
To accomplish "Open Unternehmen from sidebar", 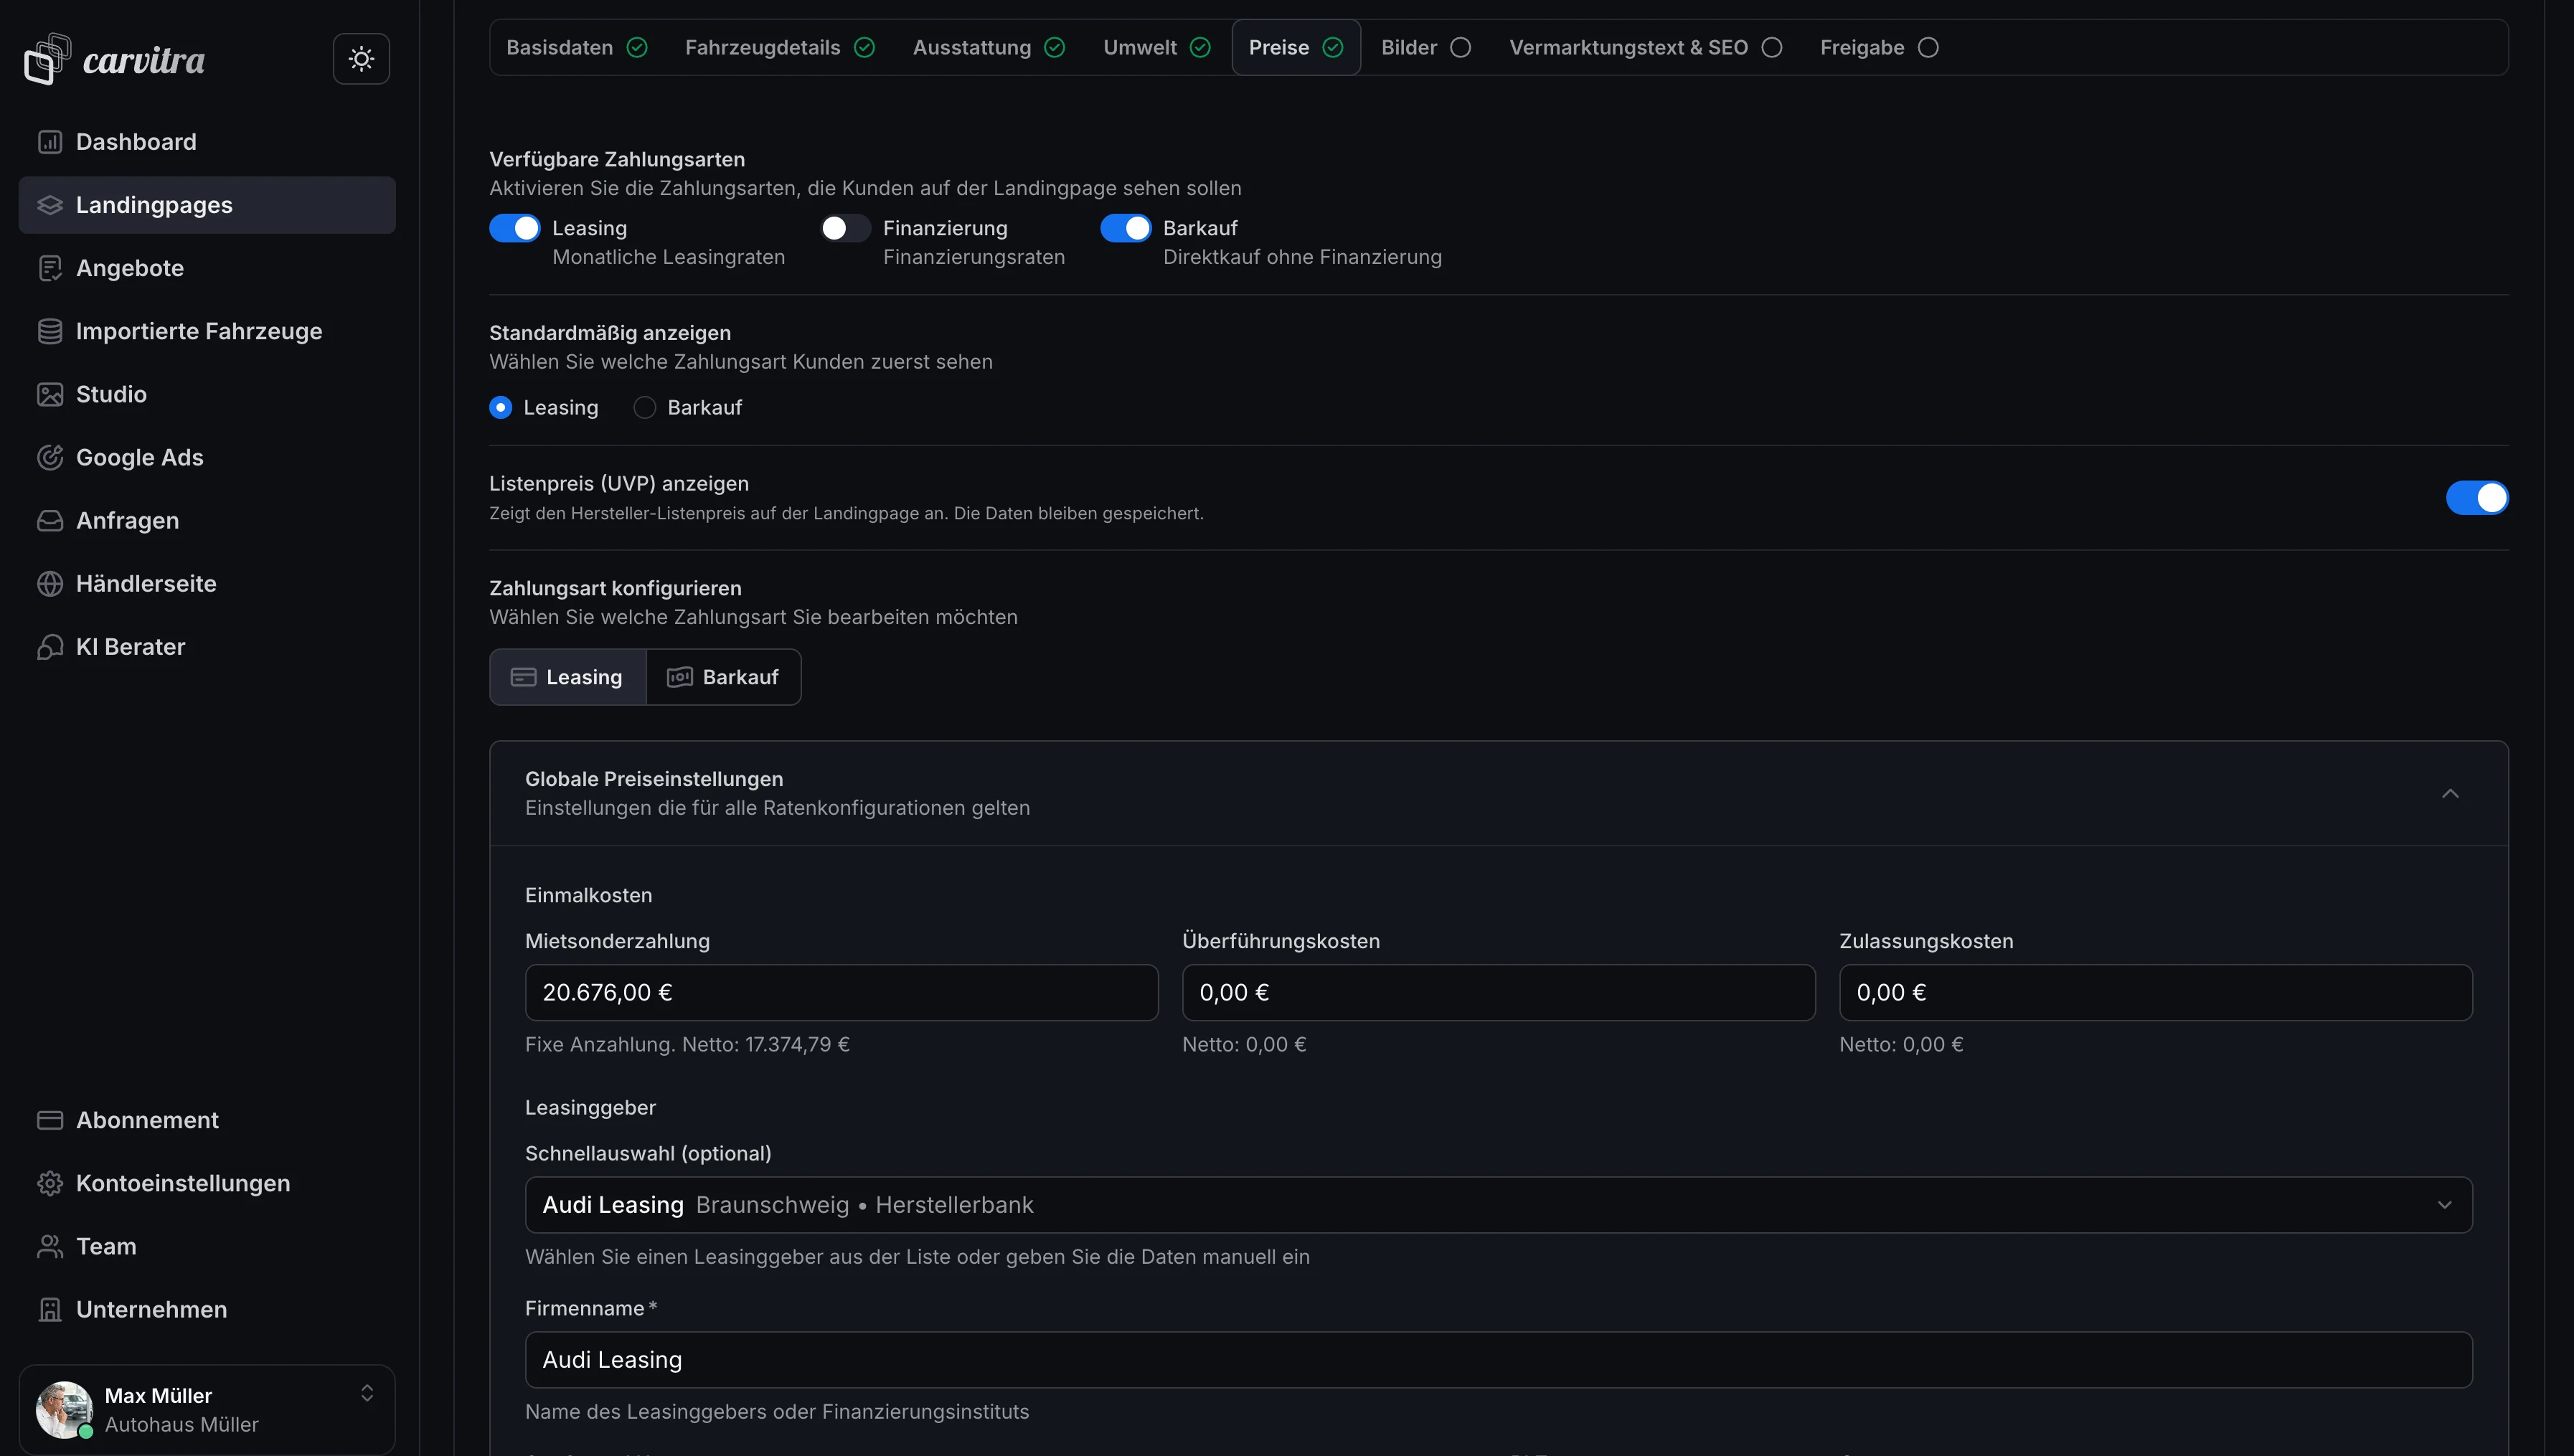I will [x=207, y=1309].
